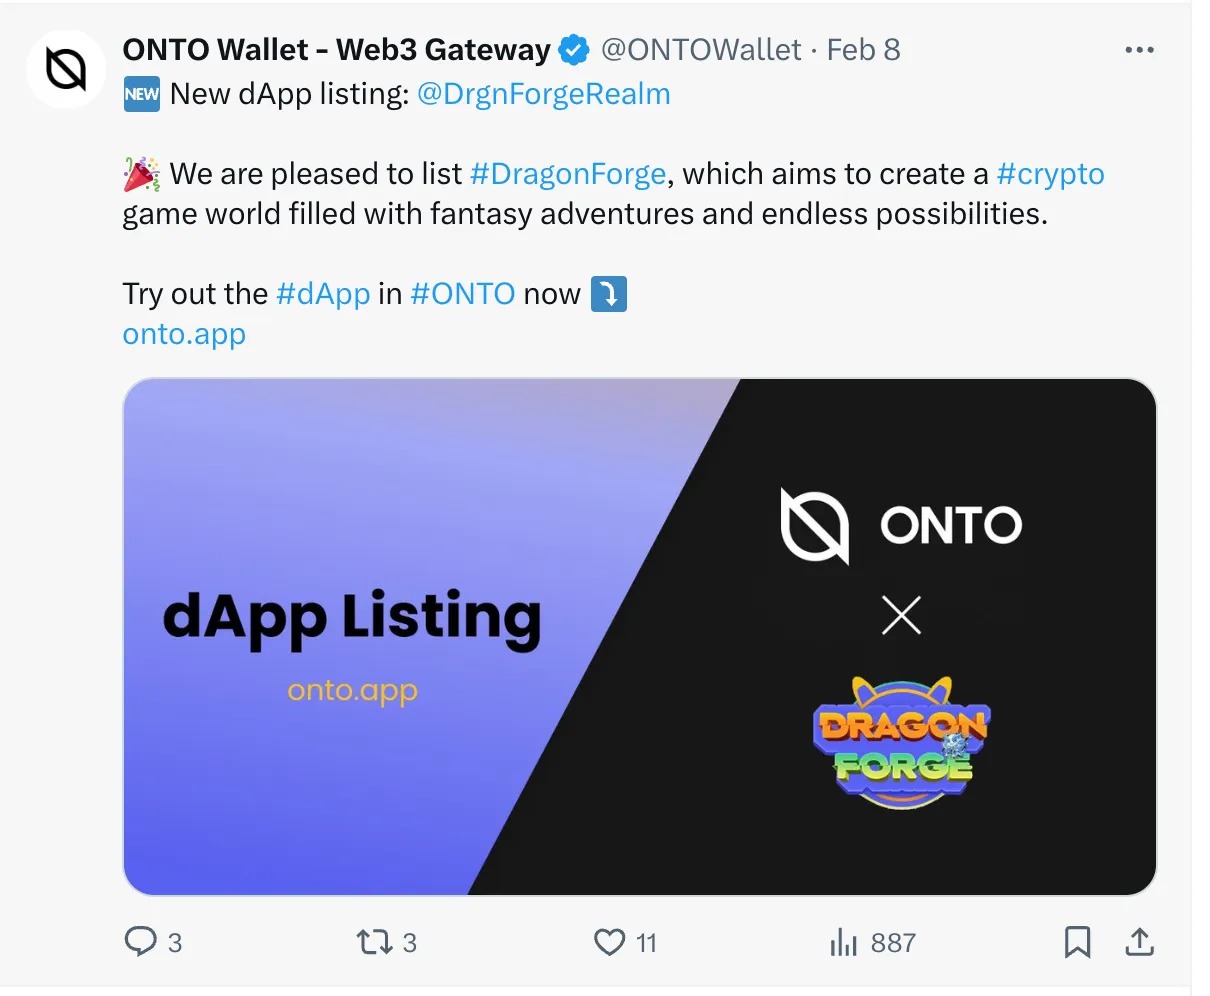Open the #crypto hashtag
Viewport: 1210px width, 996px height.
(x=1050, y=174)
